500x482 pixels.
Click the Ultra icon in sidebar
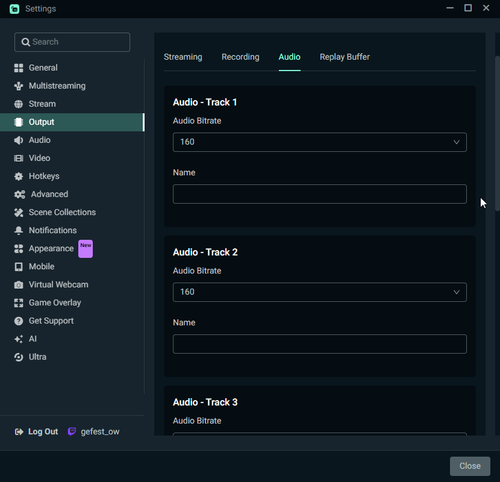(19, 357)
